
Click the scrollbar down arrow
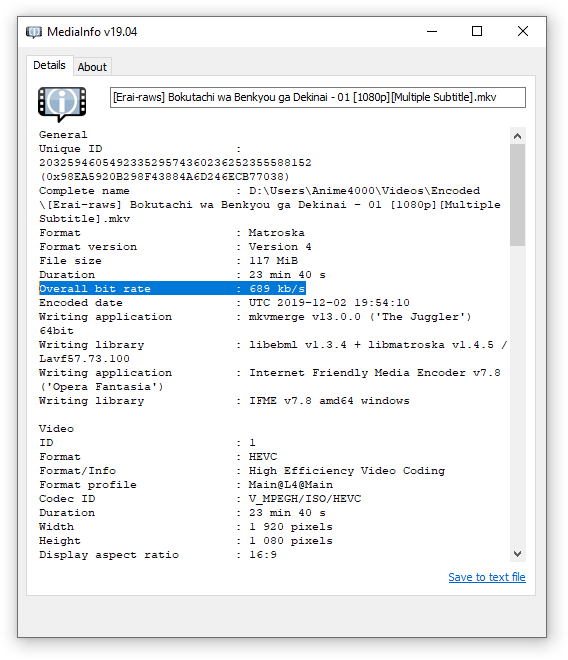pos(517,554)
